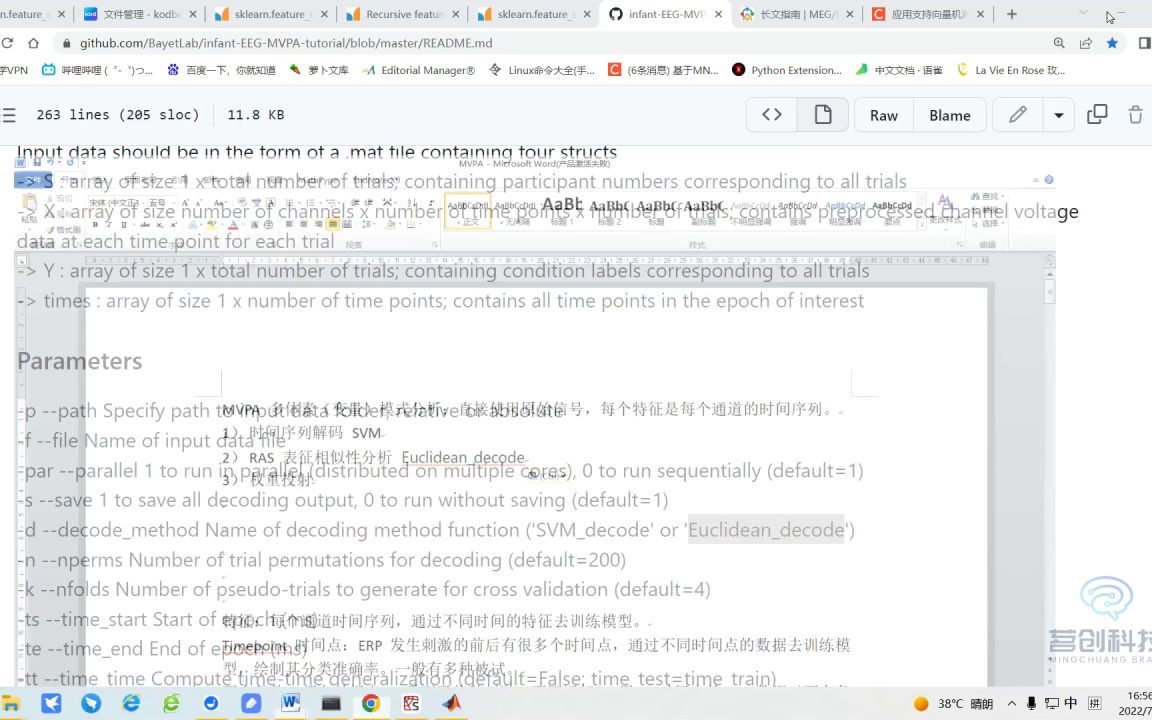This screenshot has width=1152, height=720.
Task: Select the code view icon
Action: point(770,115)
